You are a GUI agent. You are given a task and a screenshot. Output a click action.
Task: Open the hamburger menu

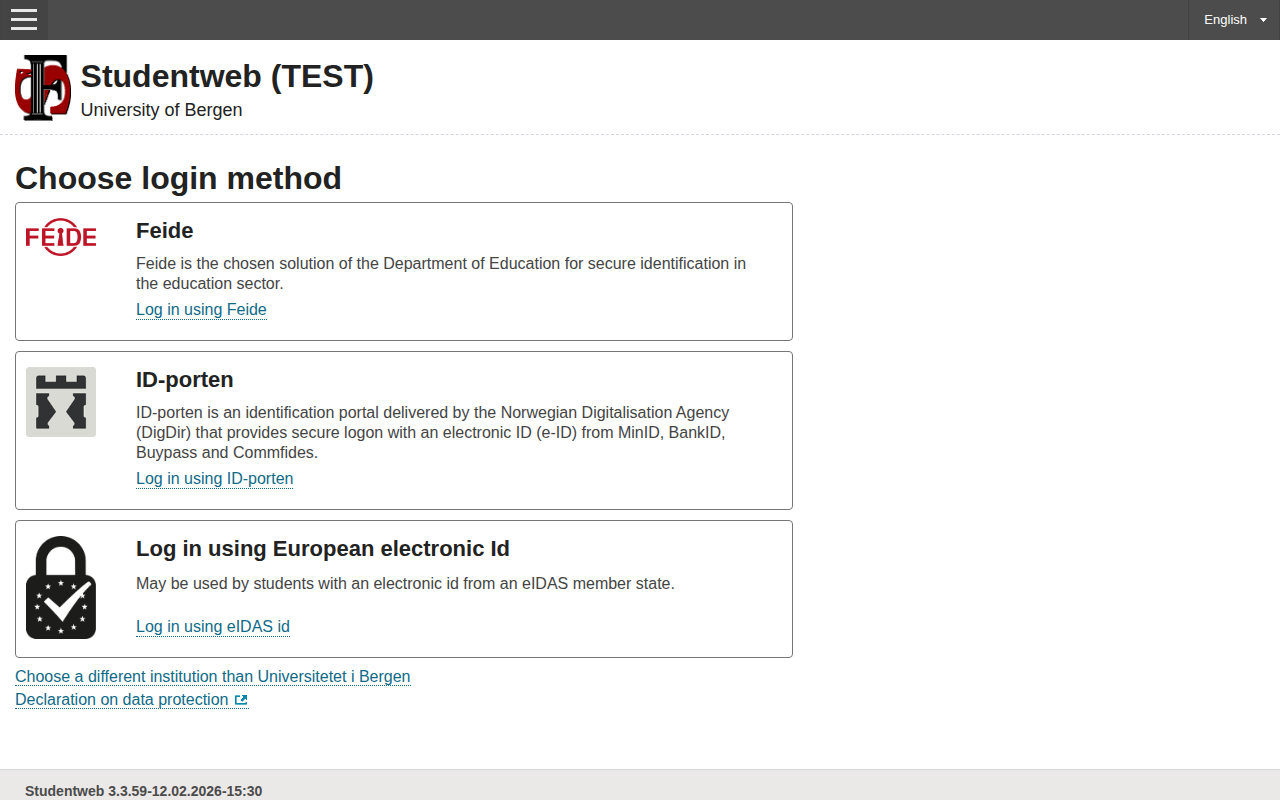pos(23,20)
